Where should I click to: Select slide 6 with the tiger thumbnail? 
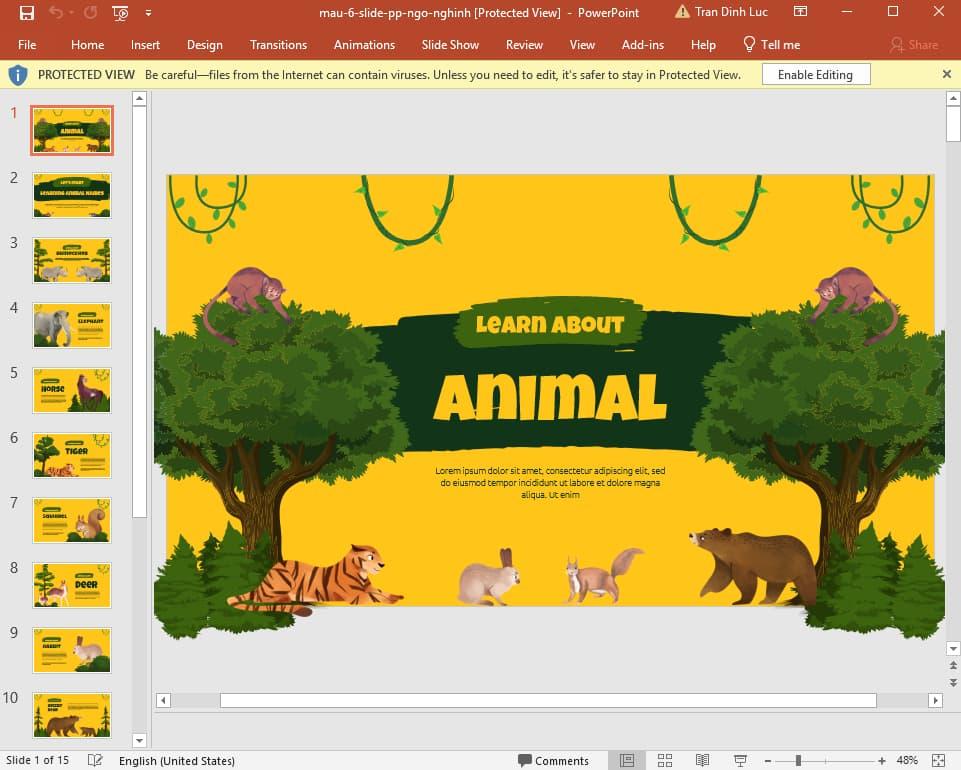tap(71, 455)
